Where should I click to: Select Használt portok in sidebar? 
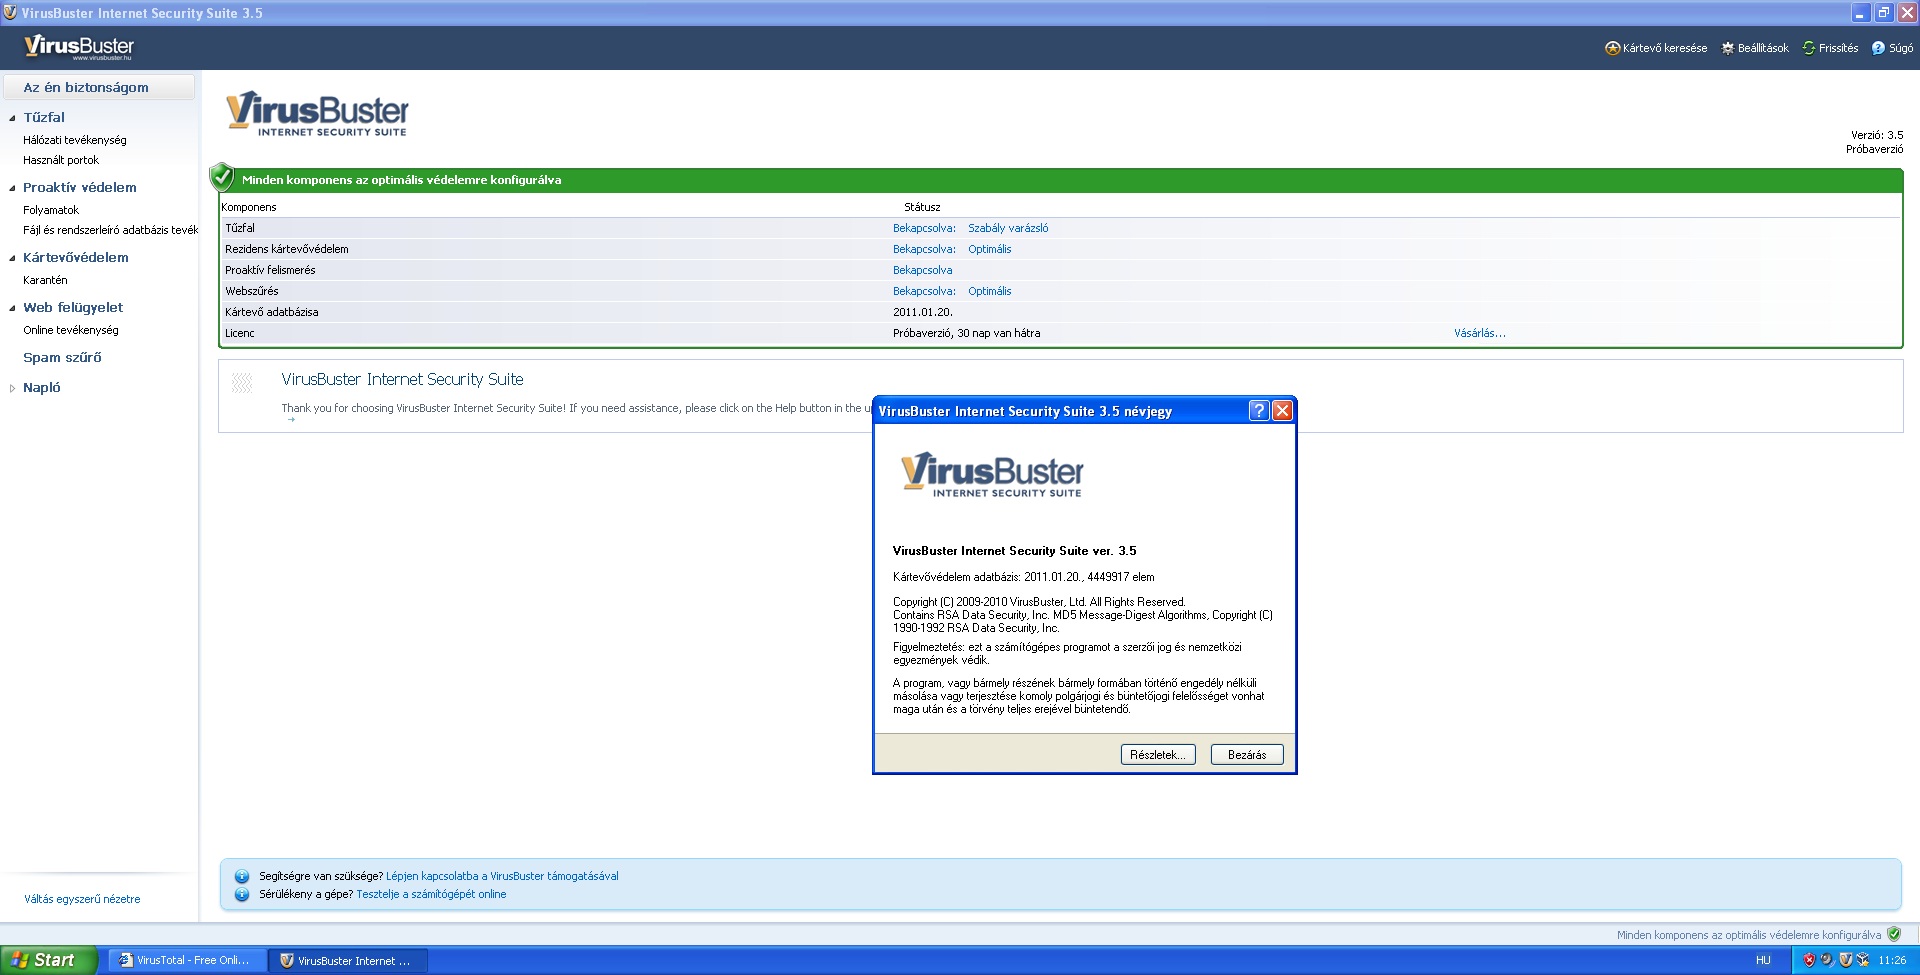61,160
